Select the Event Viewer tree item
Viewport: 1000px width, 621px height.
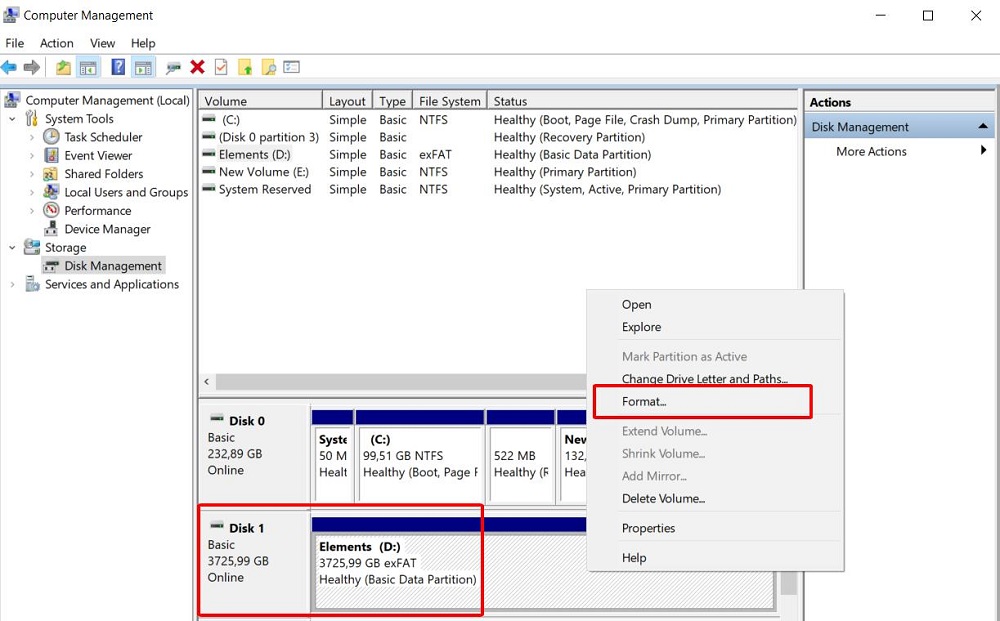[98, 156]
